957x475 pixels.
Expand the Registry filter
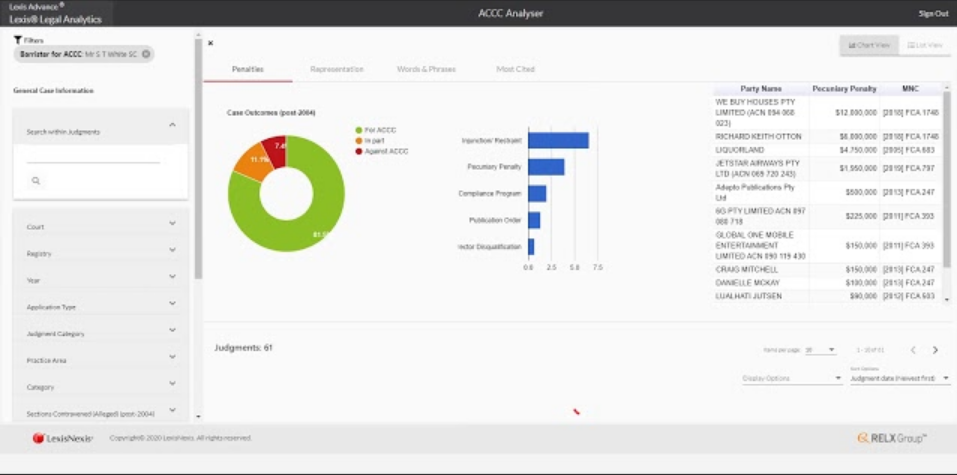pos(101,253)
